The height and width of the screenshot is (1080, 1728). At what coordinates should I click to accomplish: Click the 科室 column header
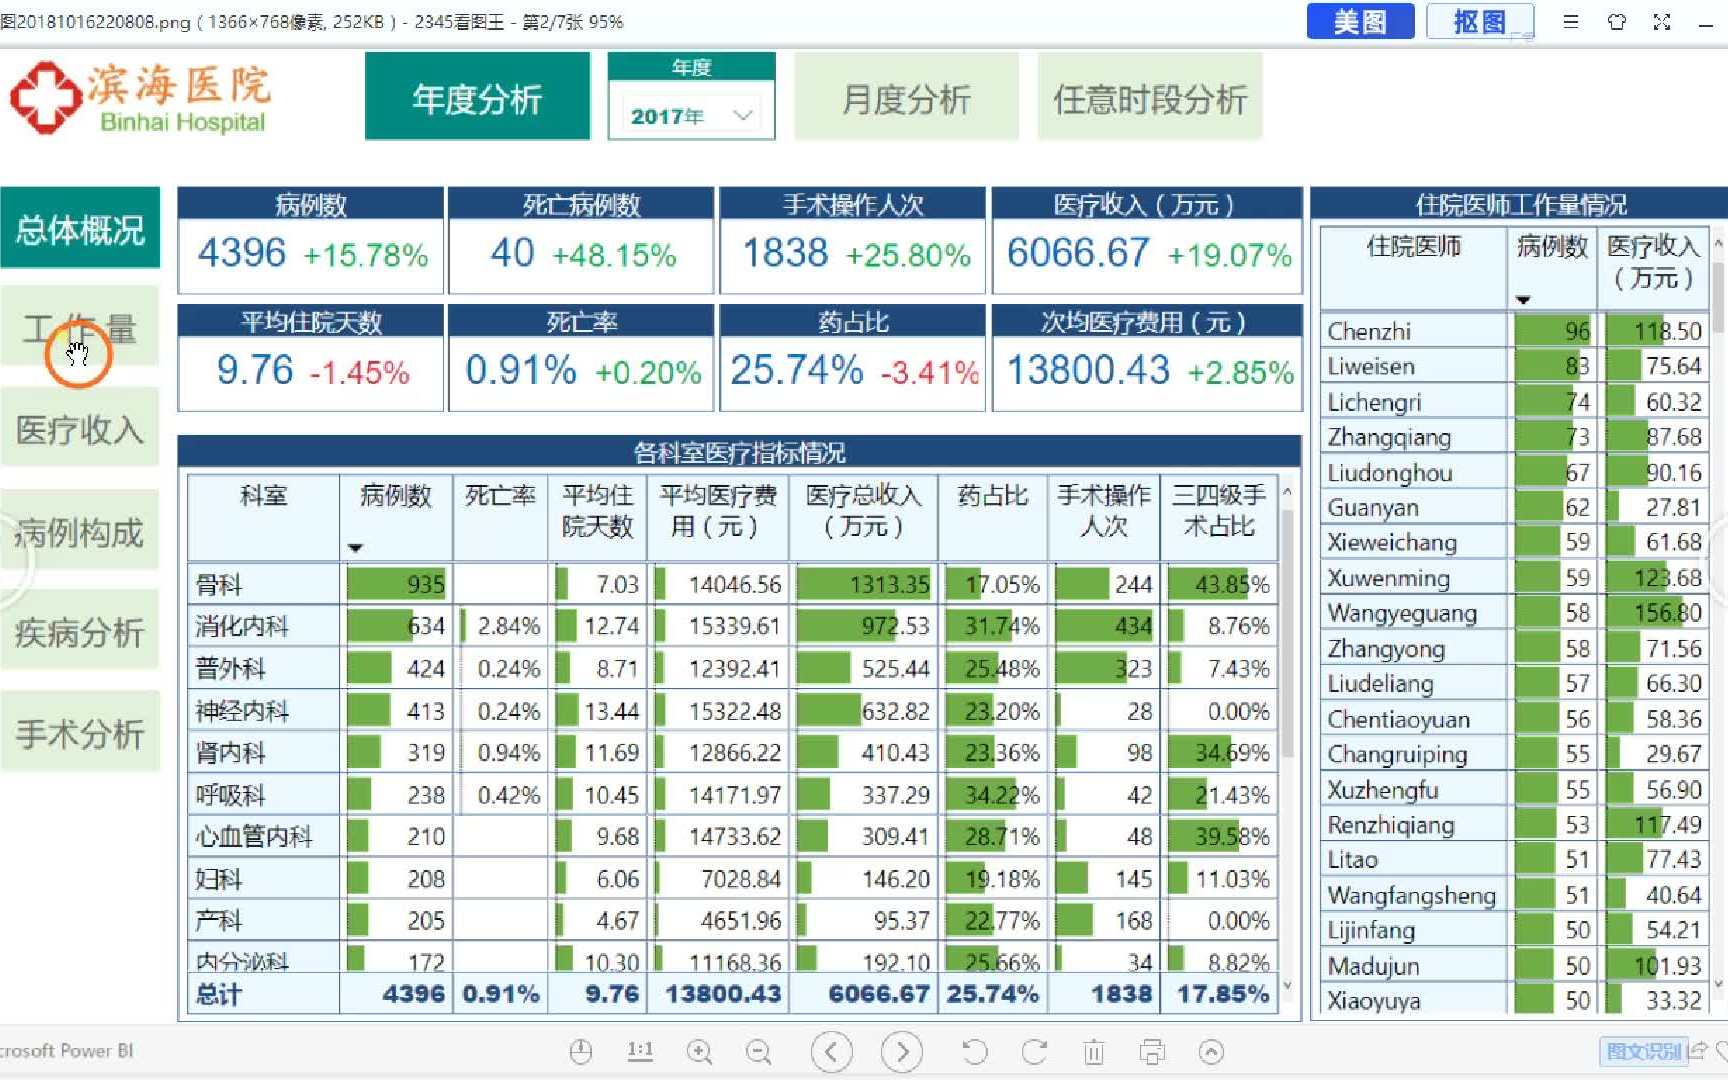click(263, 517)
